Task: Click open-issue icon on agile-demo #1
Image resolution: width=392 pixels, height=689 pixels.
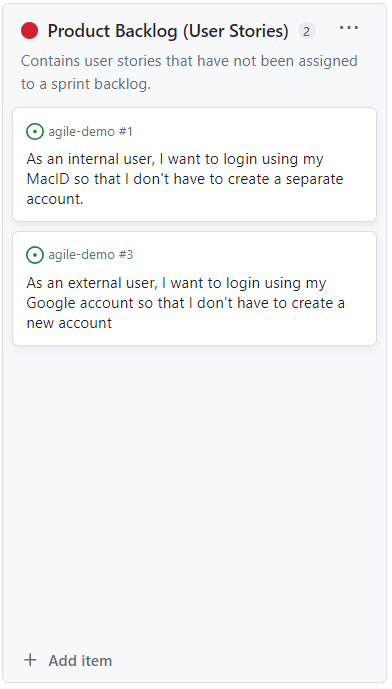Action: pyautogui.click(x=35, y=131)
